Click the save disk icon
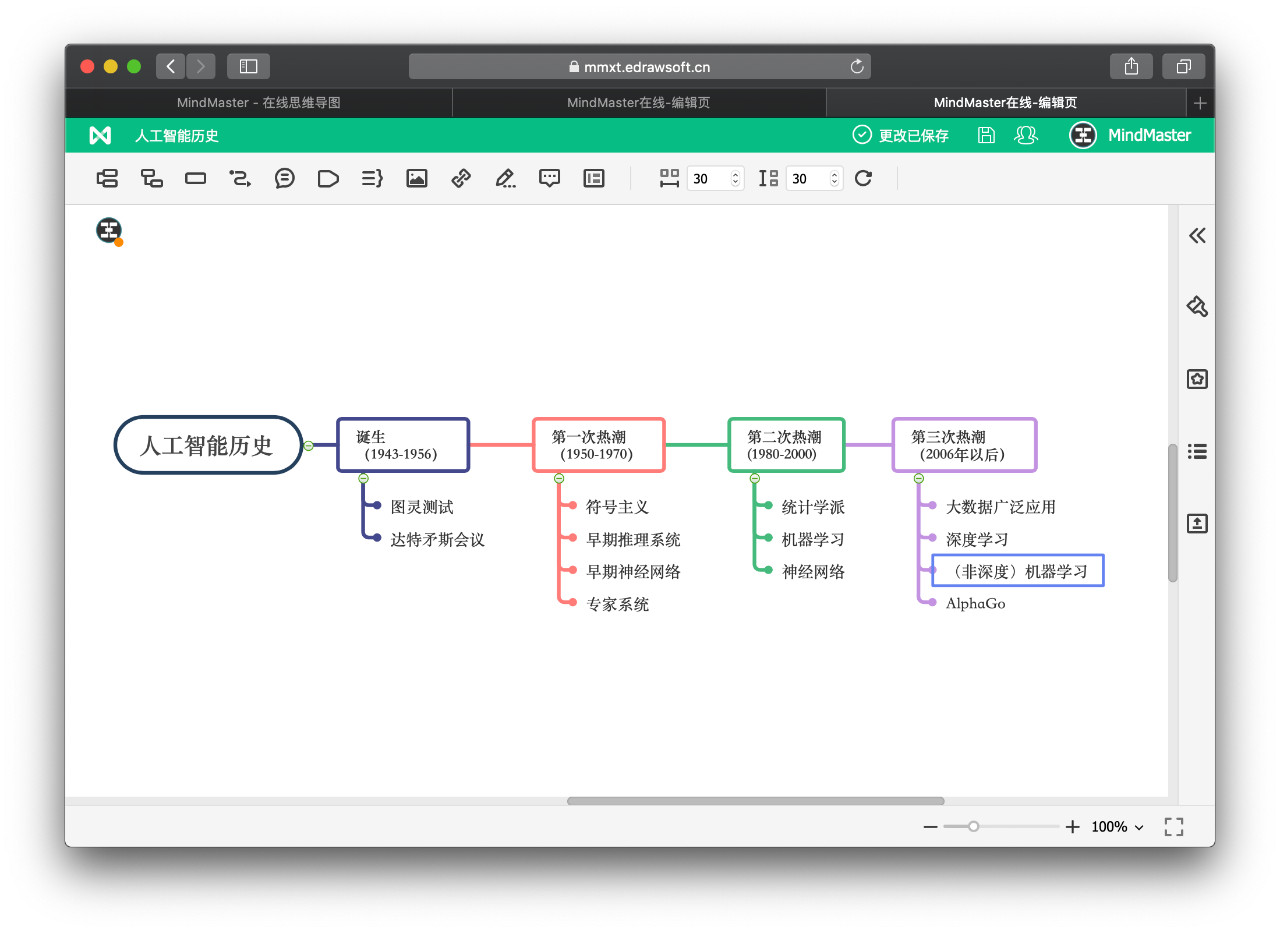Viewport: 1280px width, 932px height. click(x=986, y=135)
